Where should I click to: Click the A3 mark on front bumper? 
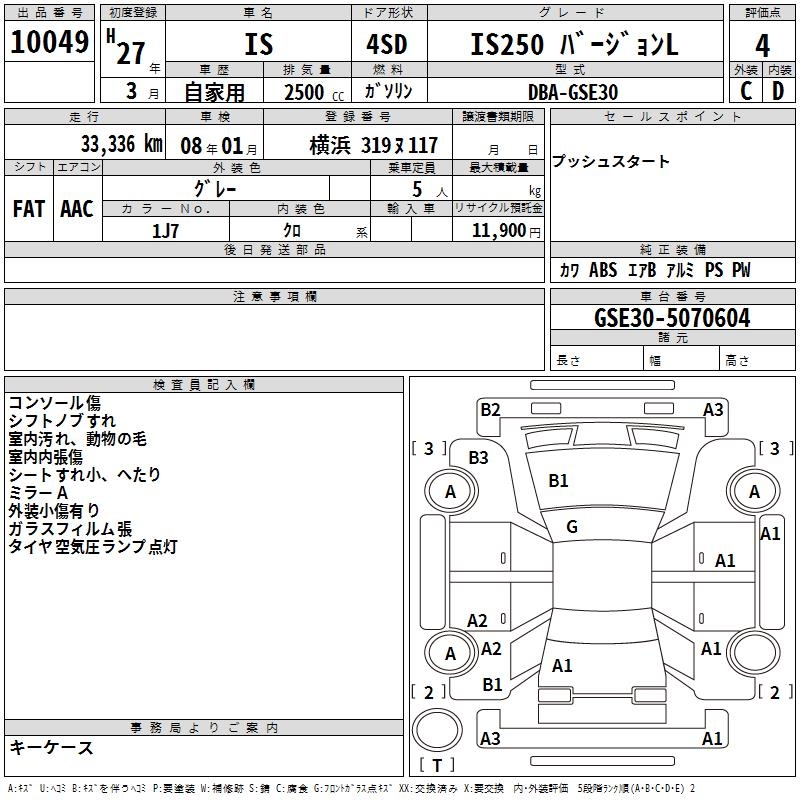[x=713, y=410]
